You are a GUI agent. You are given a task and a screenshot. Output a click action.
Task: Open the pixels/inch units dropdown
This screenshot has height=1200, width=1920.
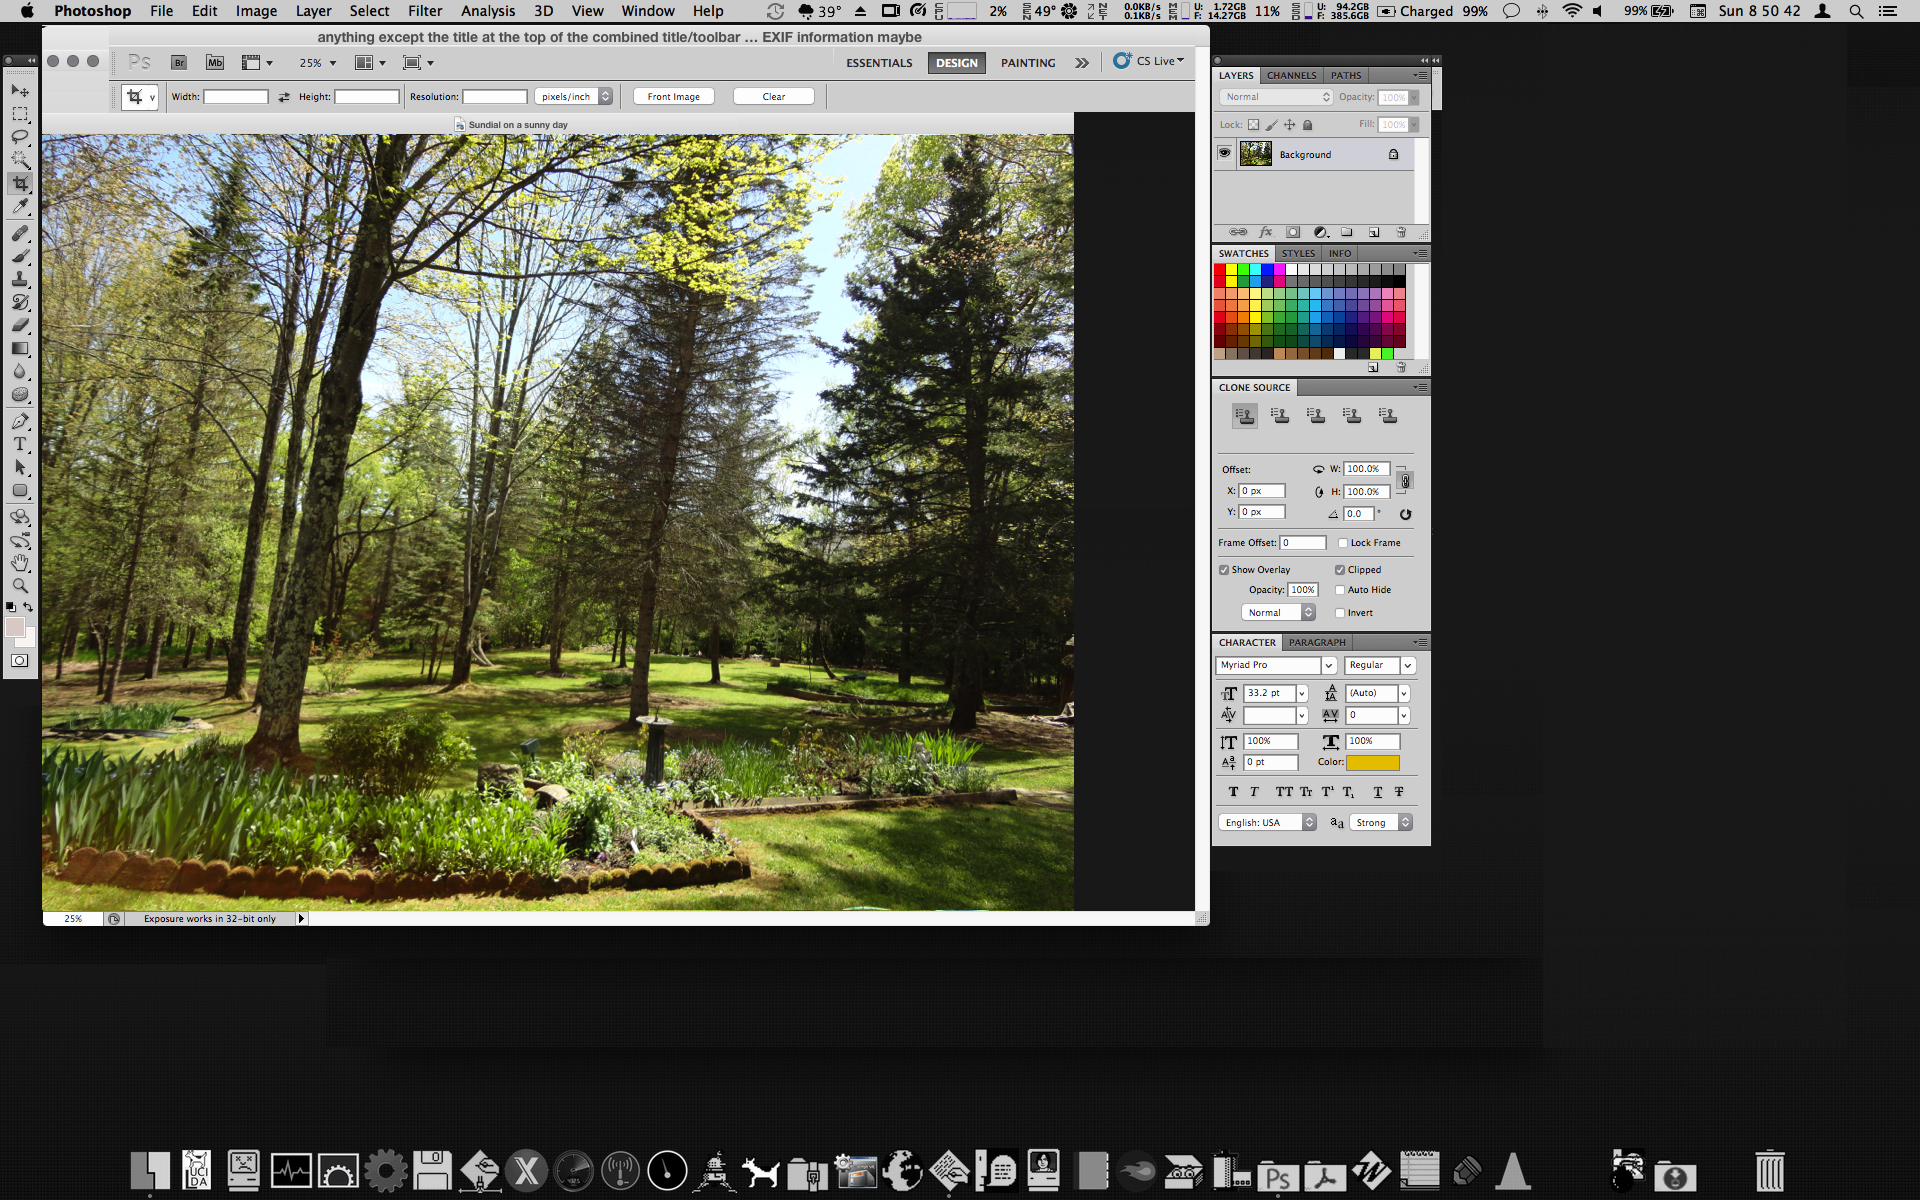pos(575,97)
